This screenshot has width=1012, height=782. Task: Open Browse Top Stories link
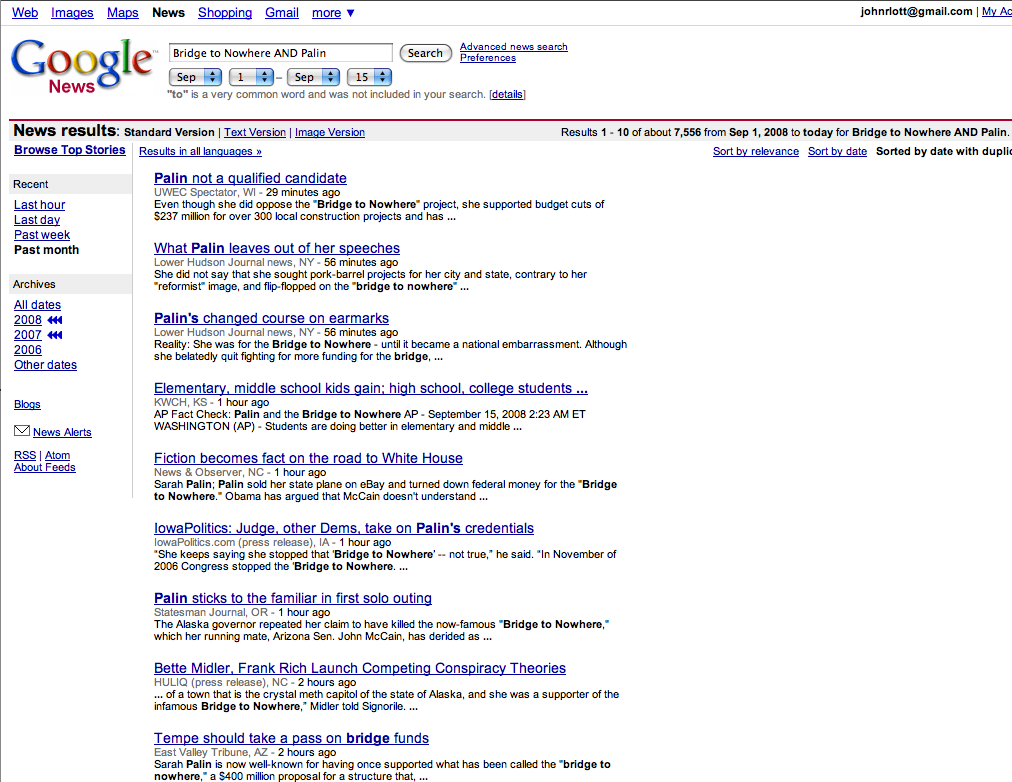click(x=70, y=150)
